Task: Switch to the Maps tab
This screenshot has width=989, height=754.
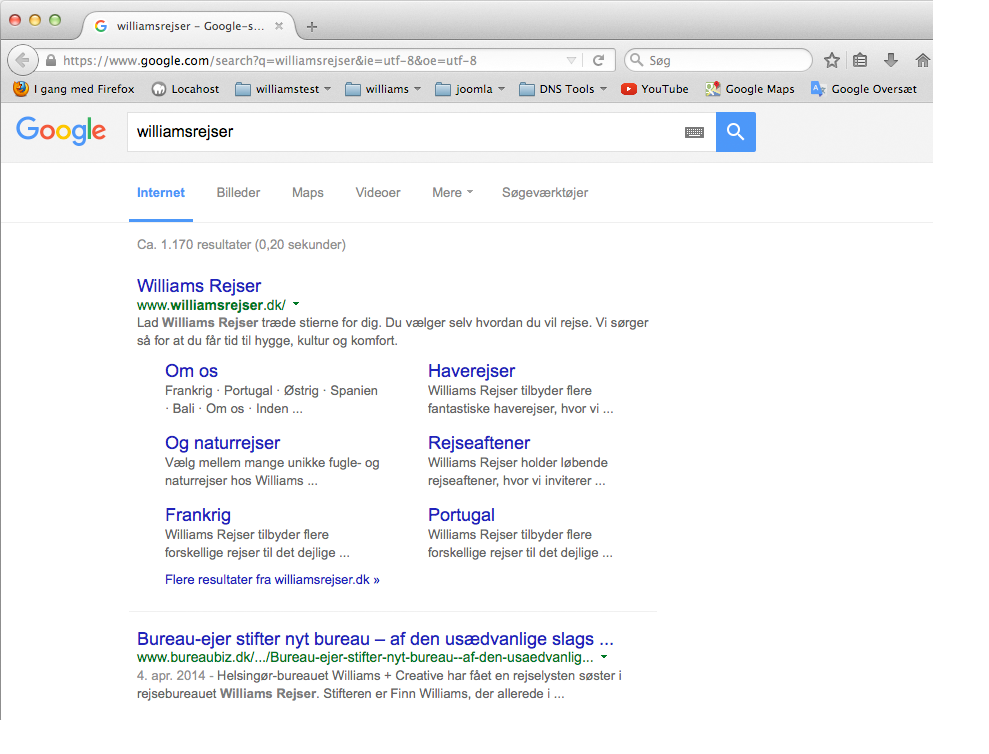Action: click(x=308, y=192)
